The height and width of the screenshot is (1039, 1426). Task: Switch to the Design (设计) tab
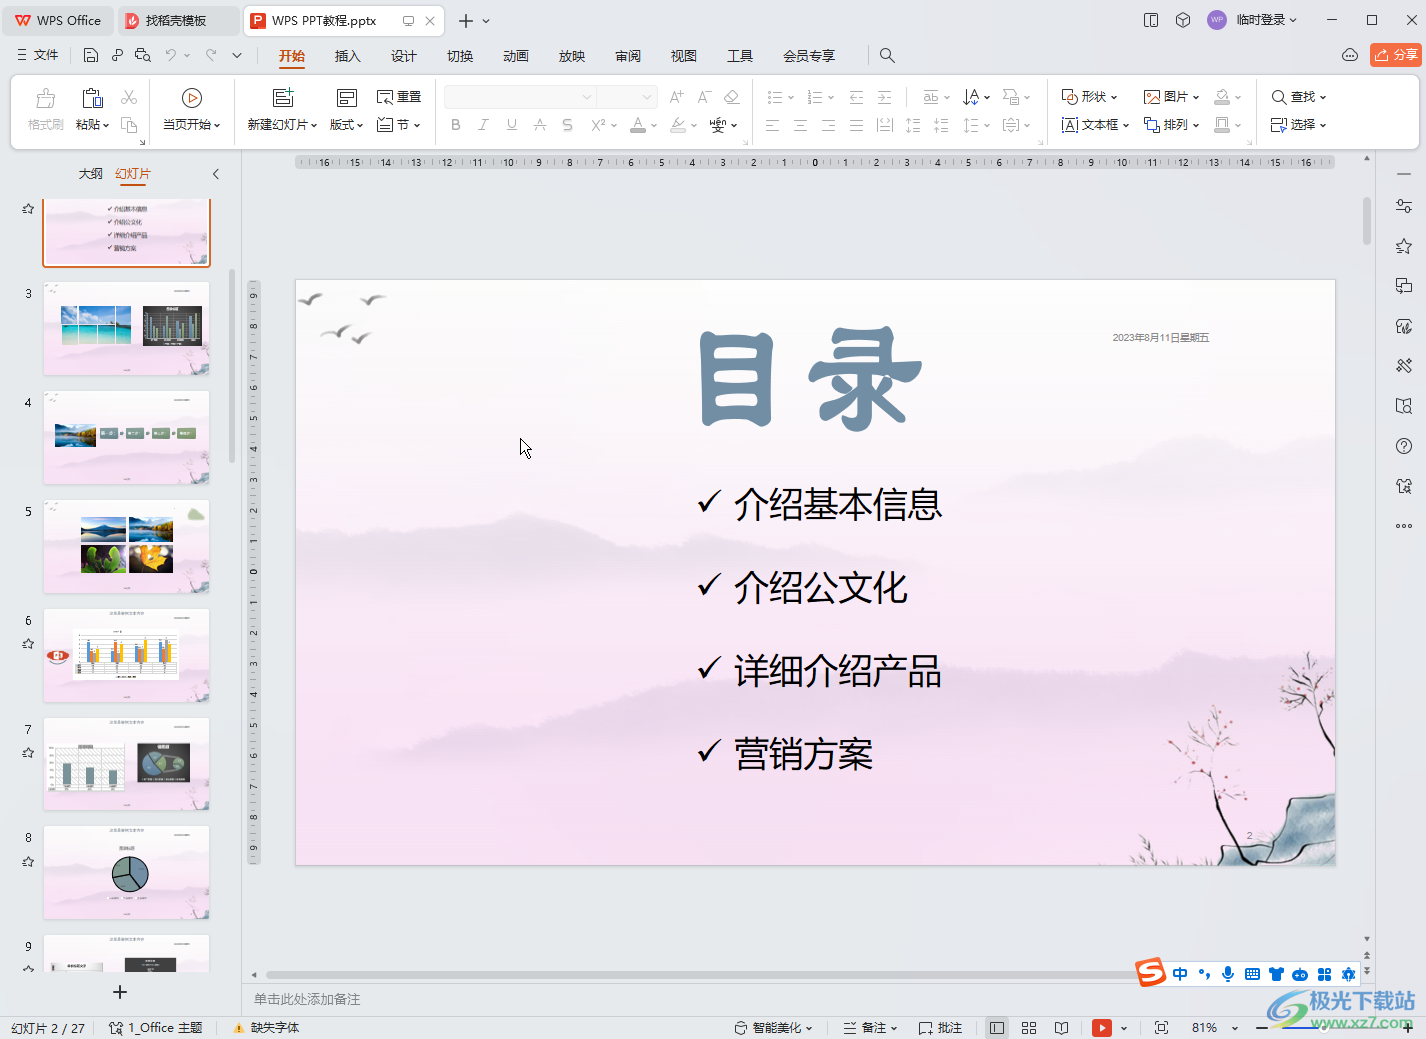tap(403, 56)
